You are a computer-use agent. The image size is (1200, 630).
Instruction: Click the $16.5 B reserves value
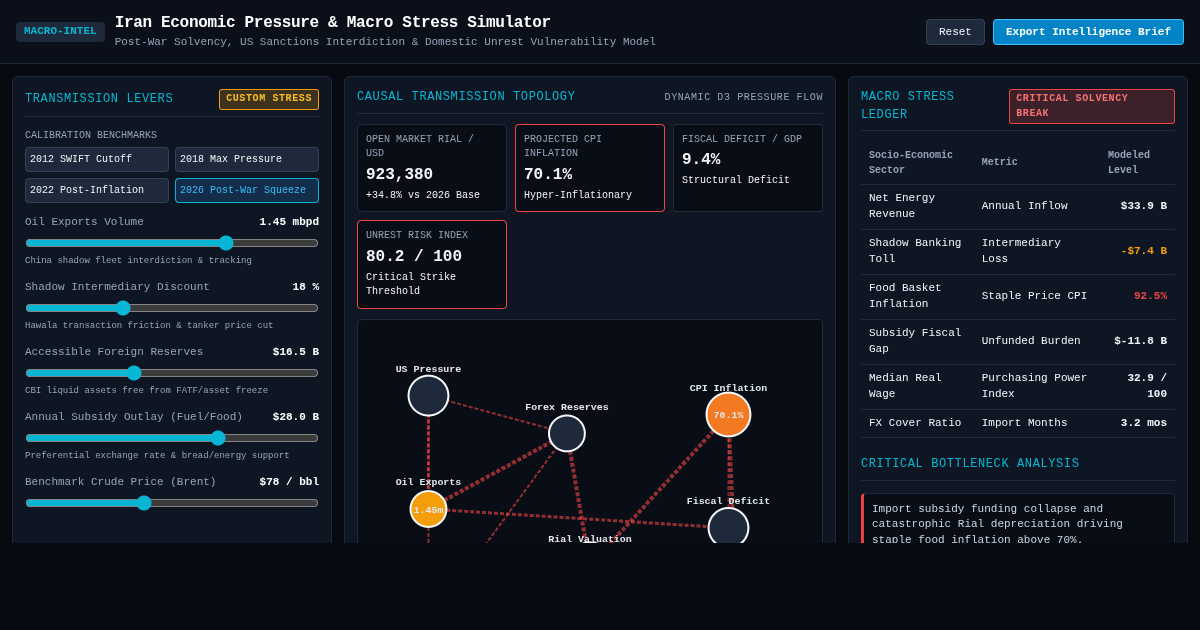click(x=296, y=352)
